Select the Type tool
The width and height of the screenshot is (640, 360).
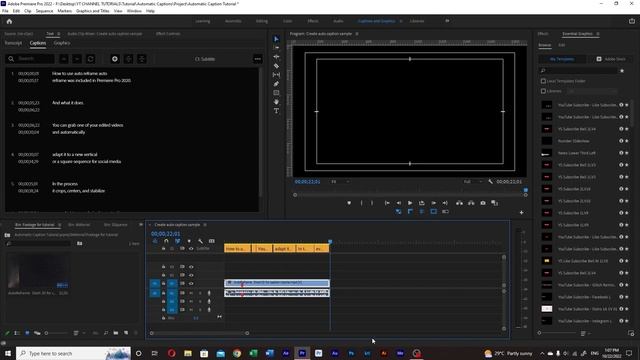point(276,111)
